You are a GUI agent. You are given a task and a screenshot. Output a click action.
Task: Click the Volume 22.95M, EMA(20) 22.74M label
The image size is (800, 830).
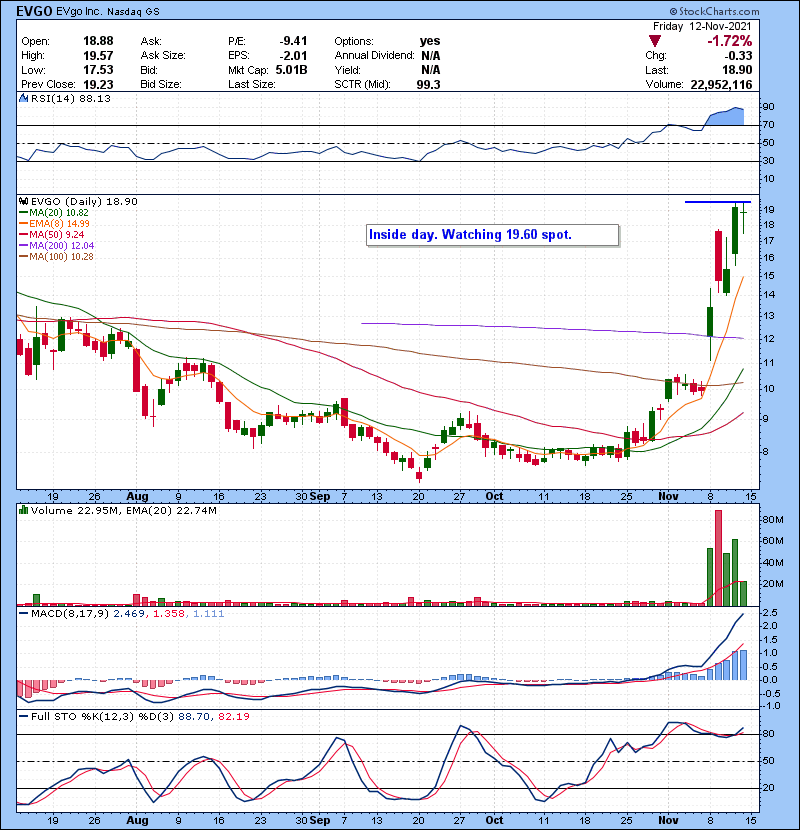coord(124,511)
